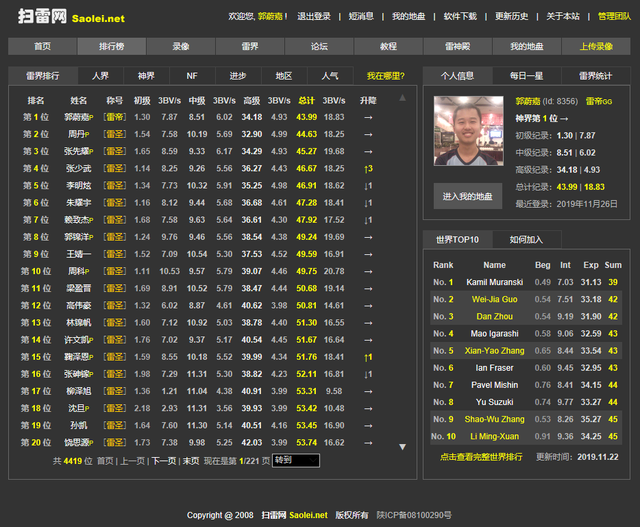Click player name 张少武 in rank 4 row
This screenshot has width=640, height=527.
pyautogui.click(x=78, y=169)
